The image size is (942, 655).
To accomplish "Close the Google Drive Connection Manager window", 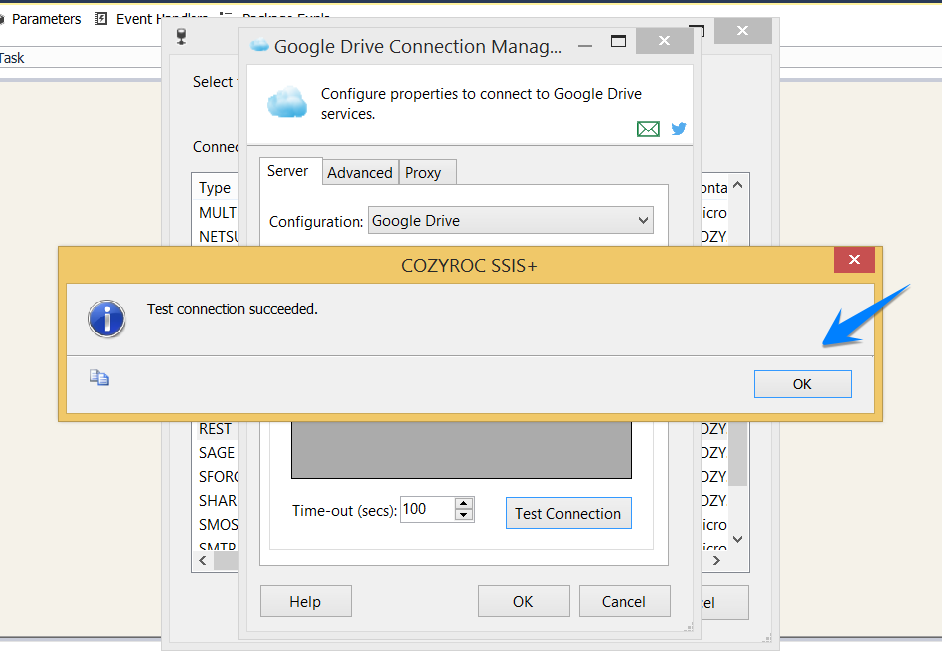I will click(x=664, y=41).
